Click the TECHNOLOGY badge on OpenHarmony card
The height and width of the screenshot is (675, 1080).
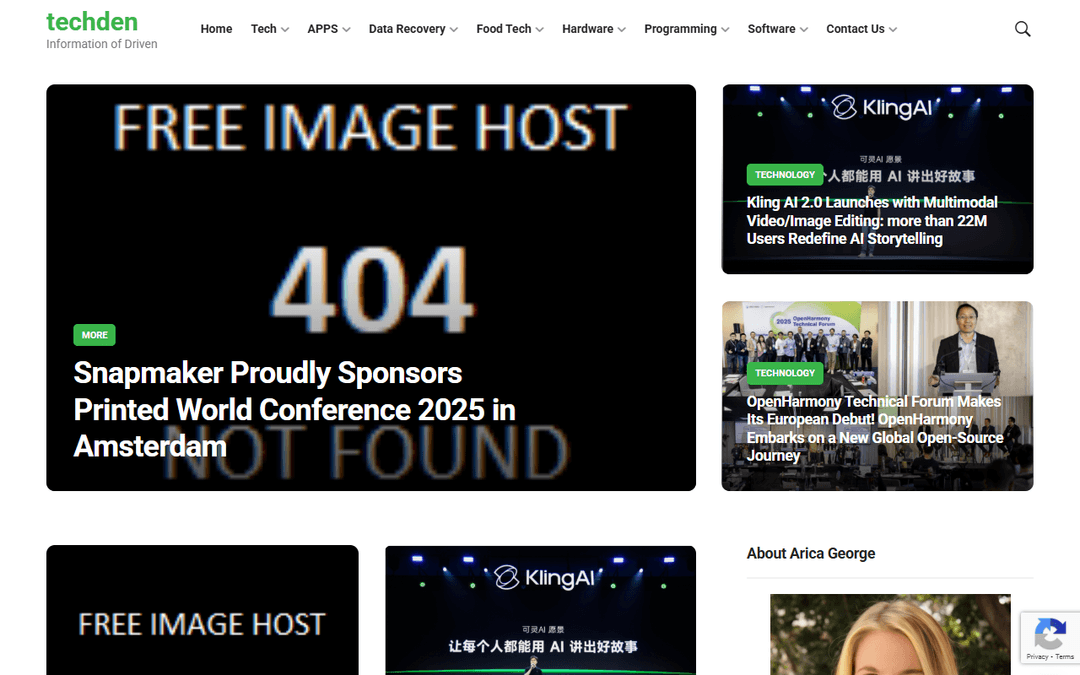785,373
